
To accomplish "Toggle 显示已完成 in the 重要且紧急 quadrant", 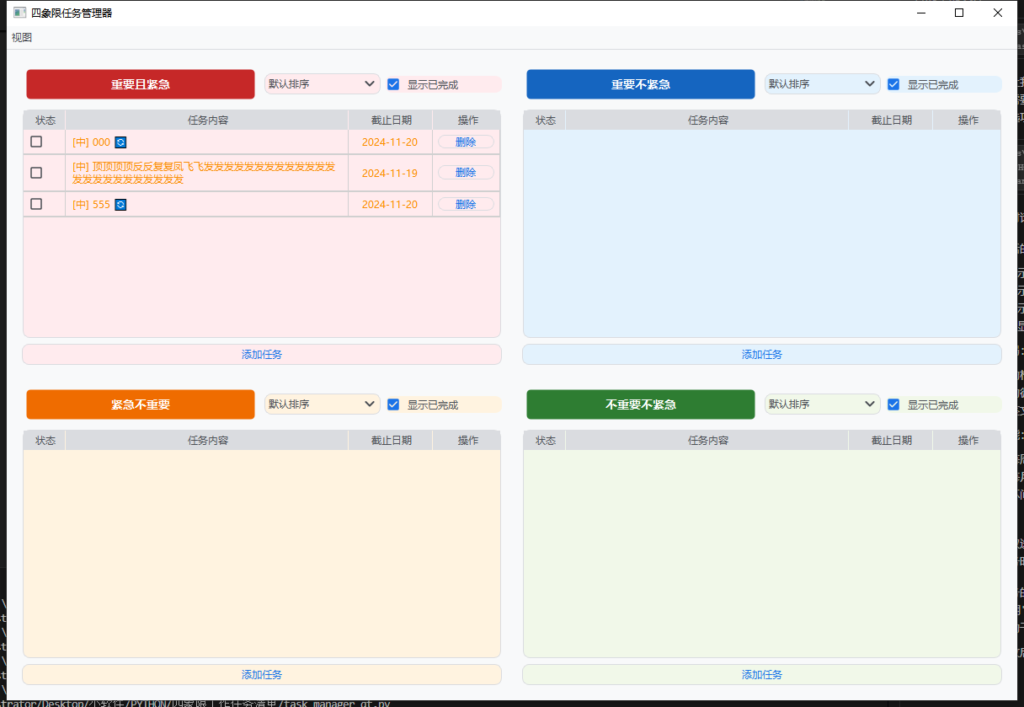I will pos(393,84).
